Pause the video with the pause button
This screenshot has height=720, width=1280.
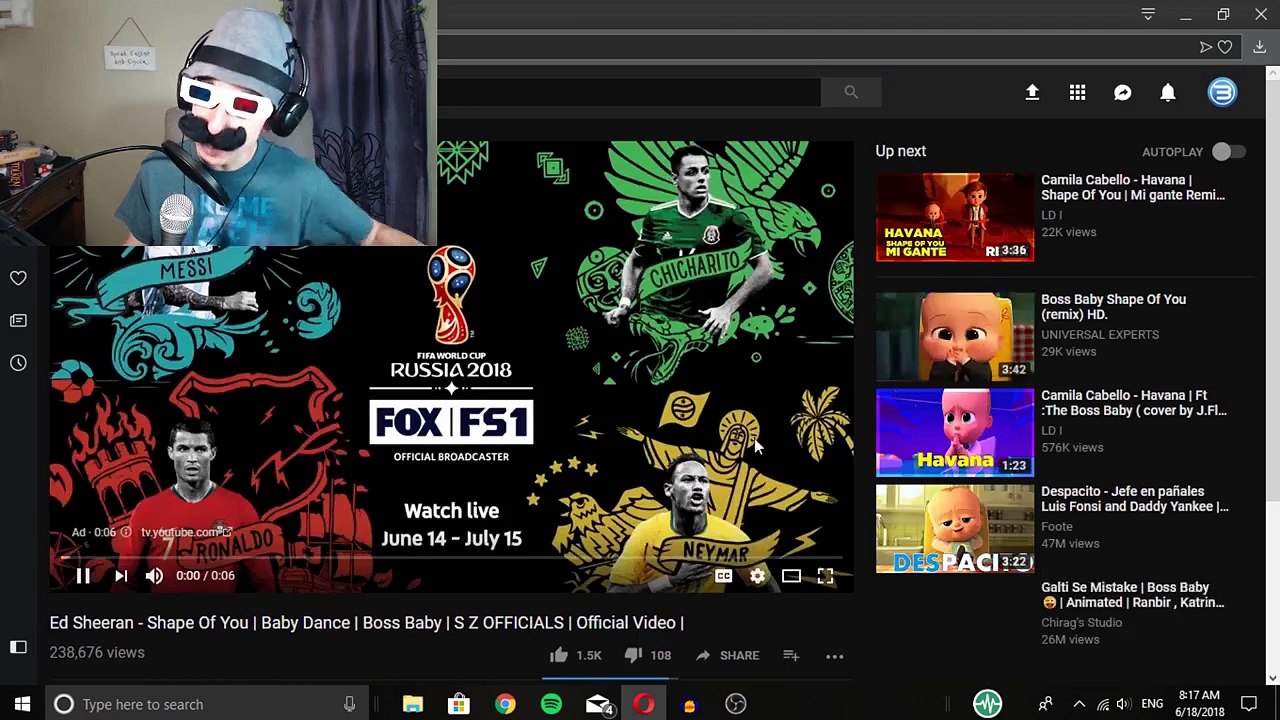click(x=83, y=576)
